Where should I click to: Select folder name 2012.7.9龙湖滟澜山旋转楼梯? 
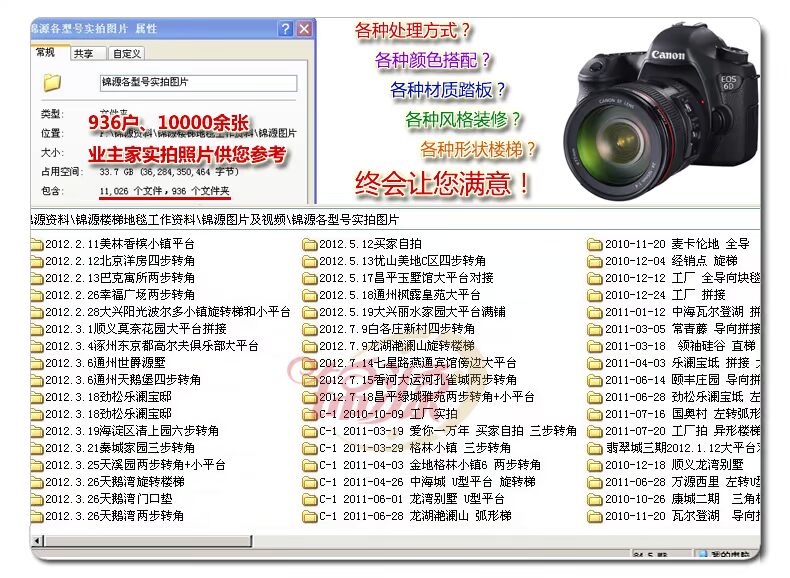(397, 346)
